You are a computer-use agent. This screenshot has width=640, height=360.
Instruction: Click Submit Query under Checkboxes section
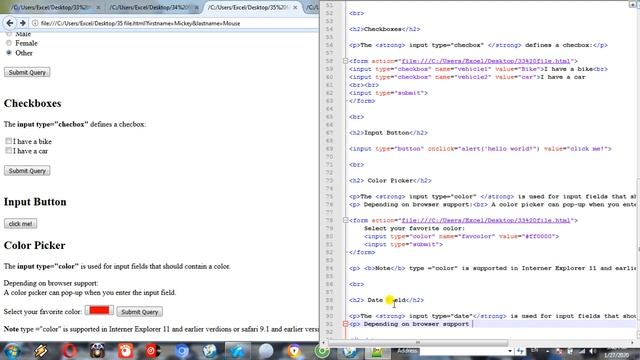click(27, 171)
